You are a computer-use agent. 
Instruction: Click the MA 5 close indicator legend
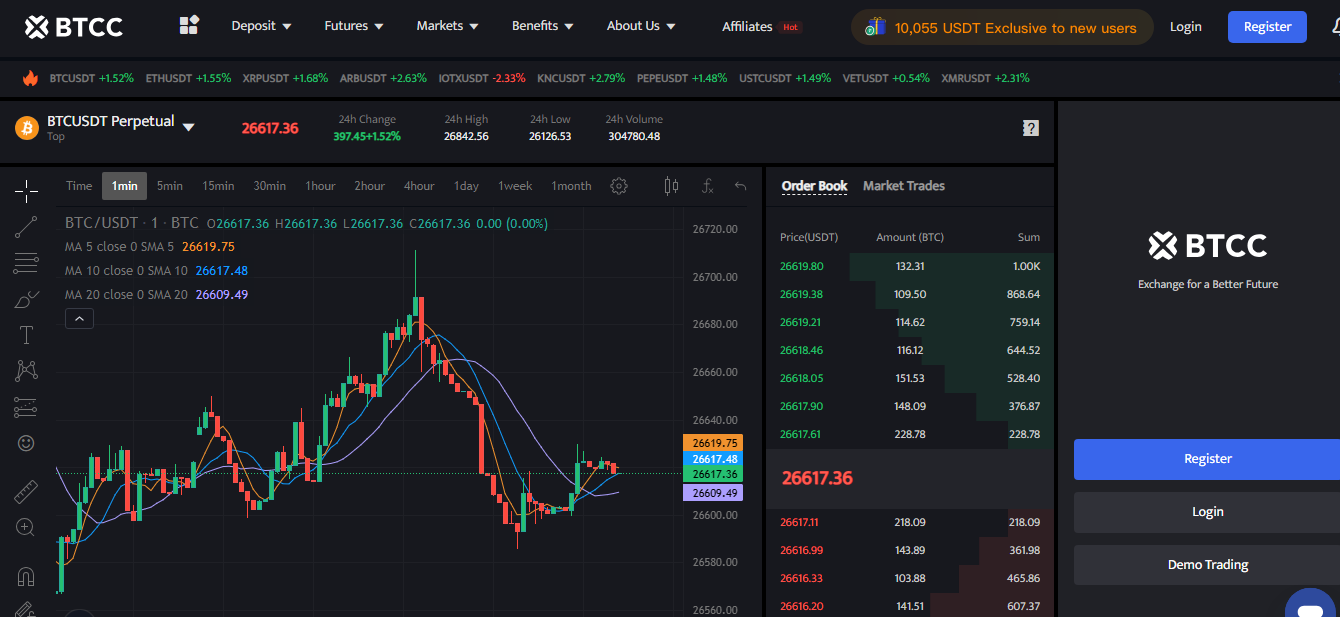150,246
